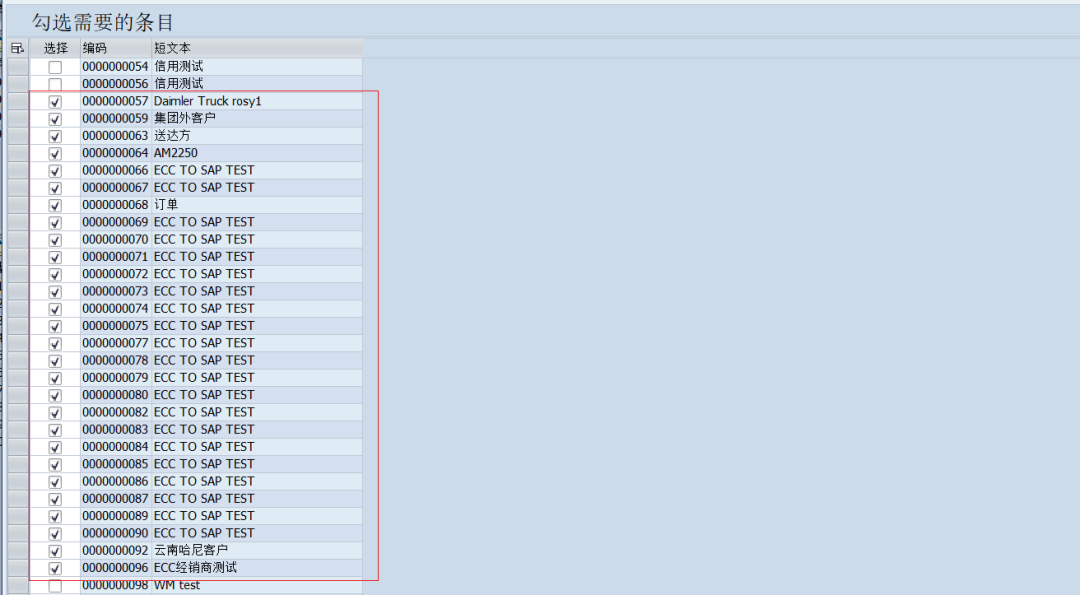1080x595 pixels.
Task: Click code cell 0000000057
Action: pyautogui.click(x=115, y=101)
